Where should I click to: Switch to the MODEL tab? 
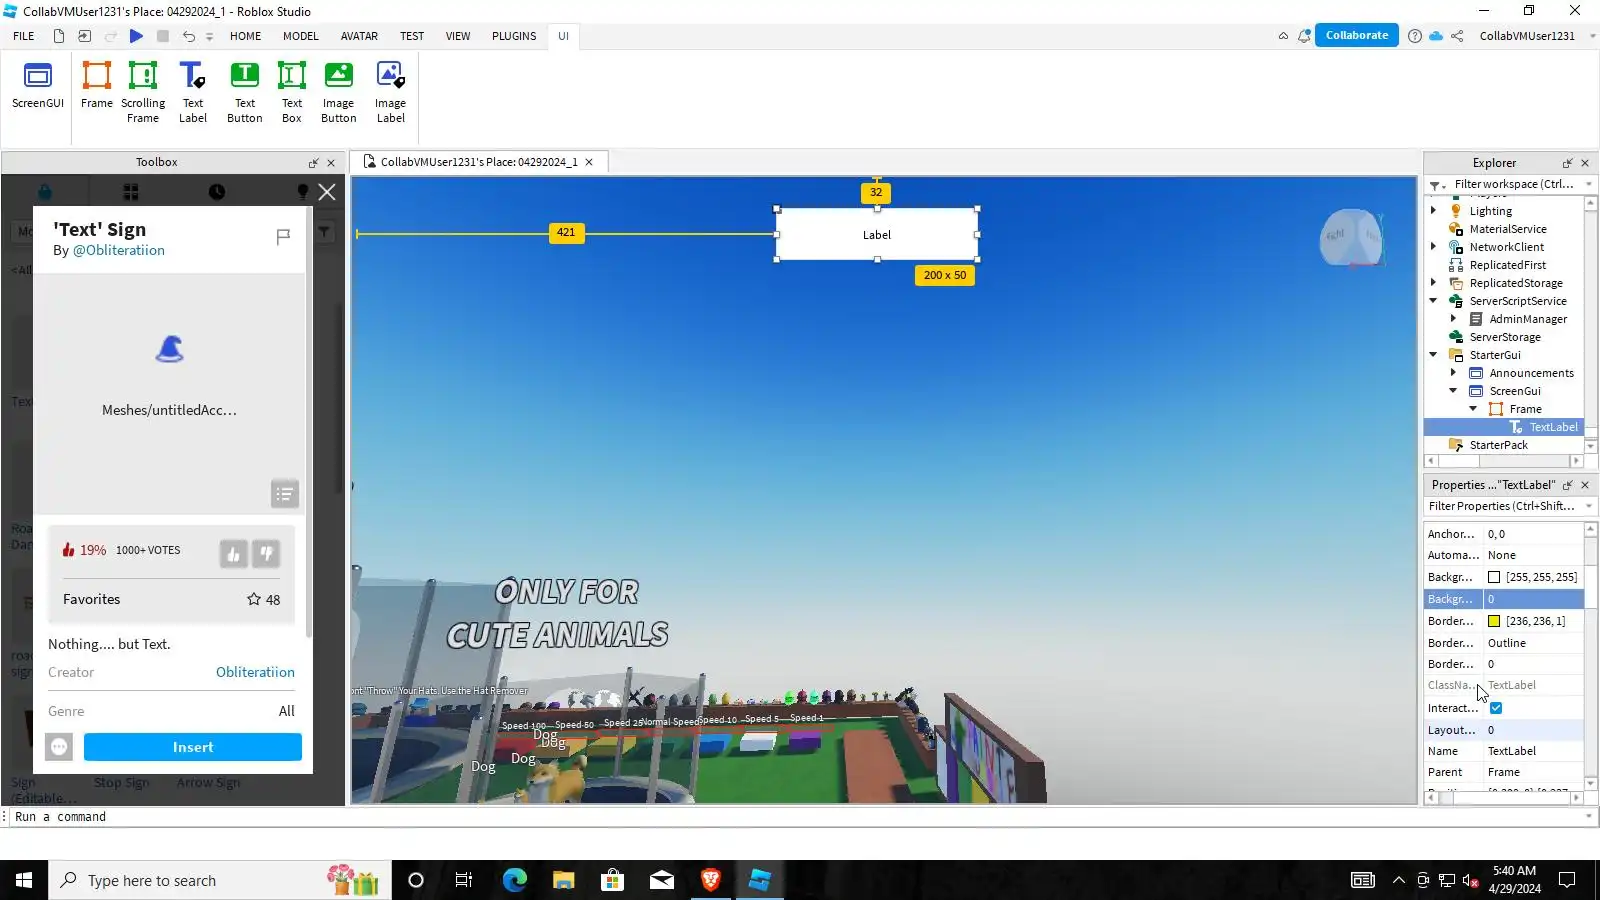point(300,36)
